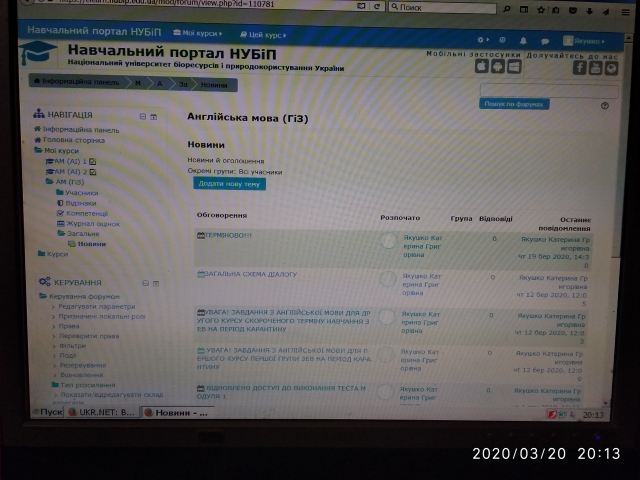640x480 pixels.
Task: Open the Цей курс dropdown in top bar
Action: click(263, 35)
